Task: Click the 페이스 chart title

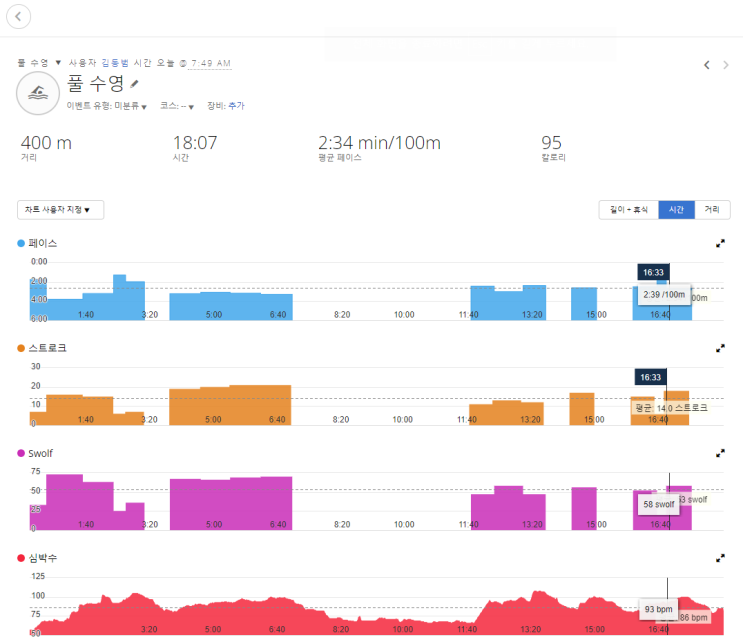Action: 43,244
